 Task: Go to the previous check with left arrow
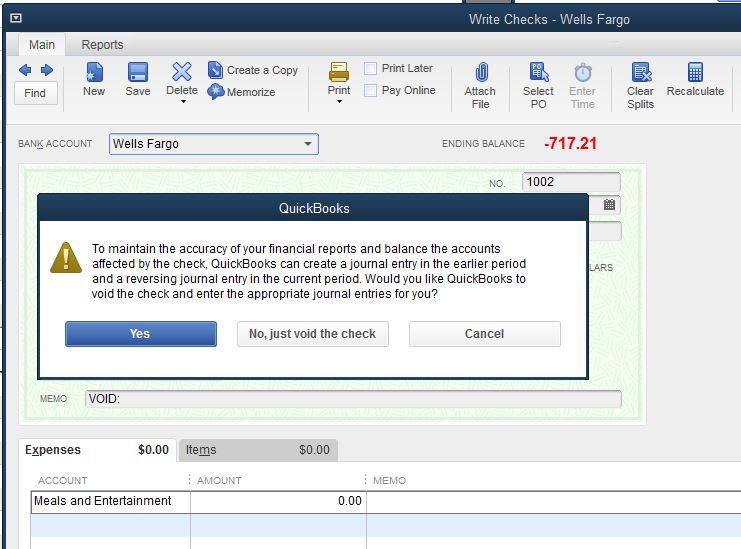tap(25, 70)
